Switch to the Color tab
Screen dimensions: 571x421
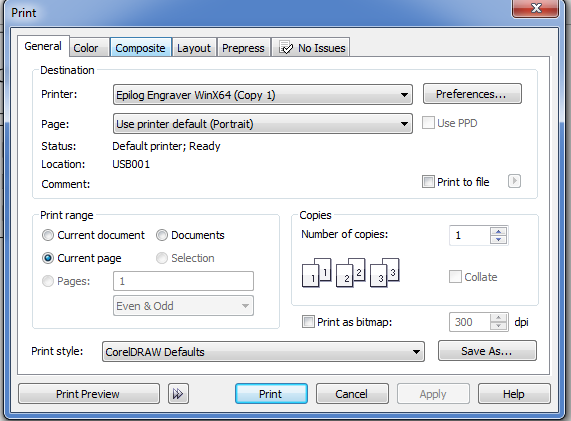(x=89, y=48)
